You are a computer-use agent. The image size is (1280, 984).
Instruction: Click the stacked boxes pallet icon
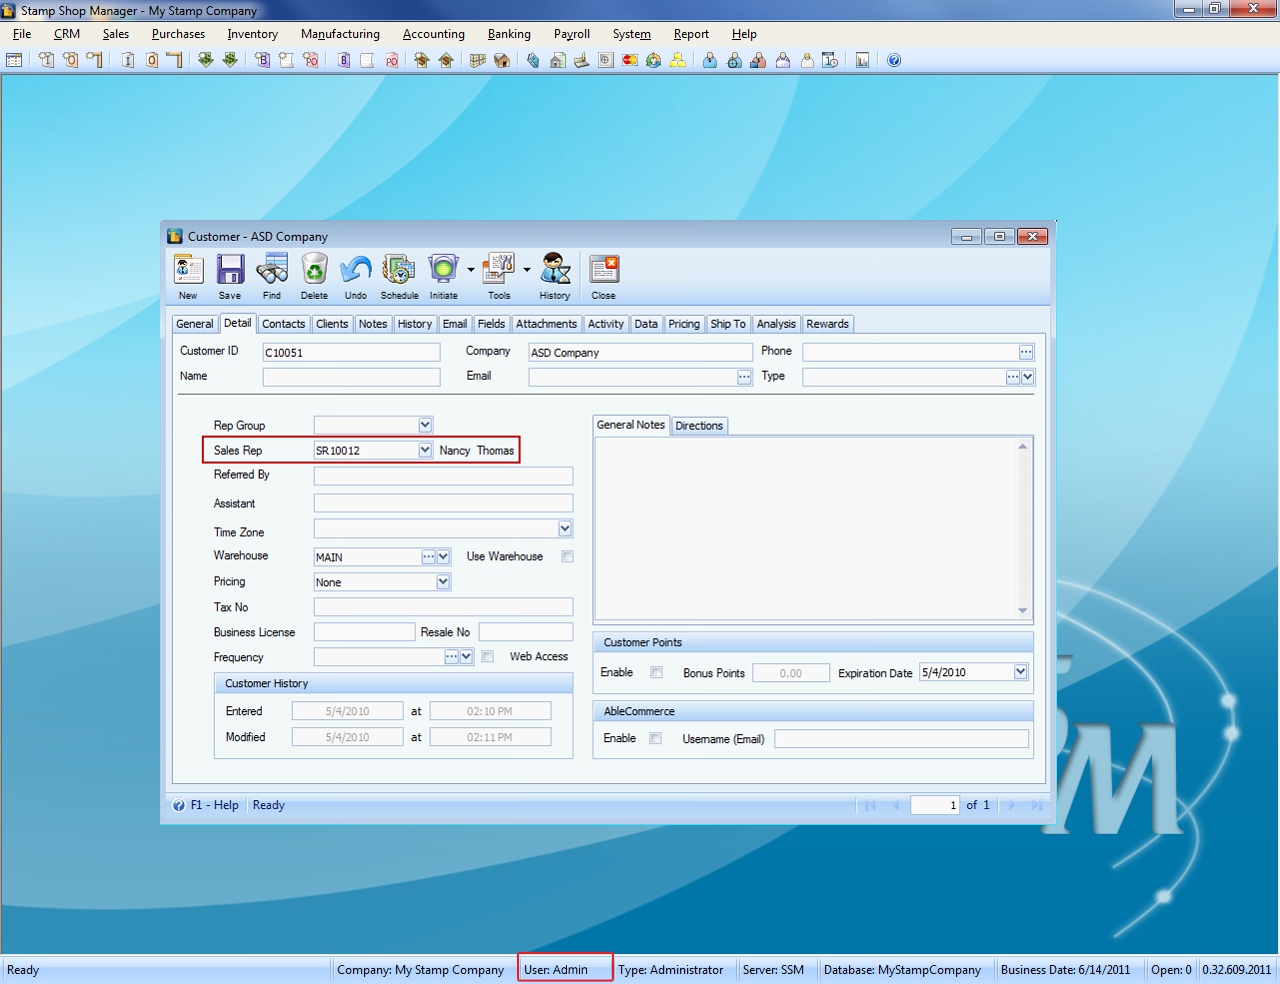coord(477,60)
